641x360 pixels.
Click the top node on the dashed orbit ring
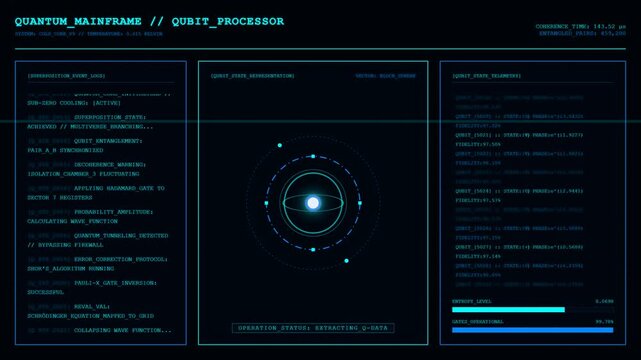(313, 156)
